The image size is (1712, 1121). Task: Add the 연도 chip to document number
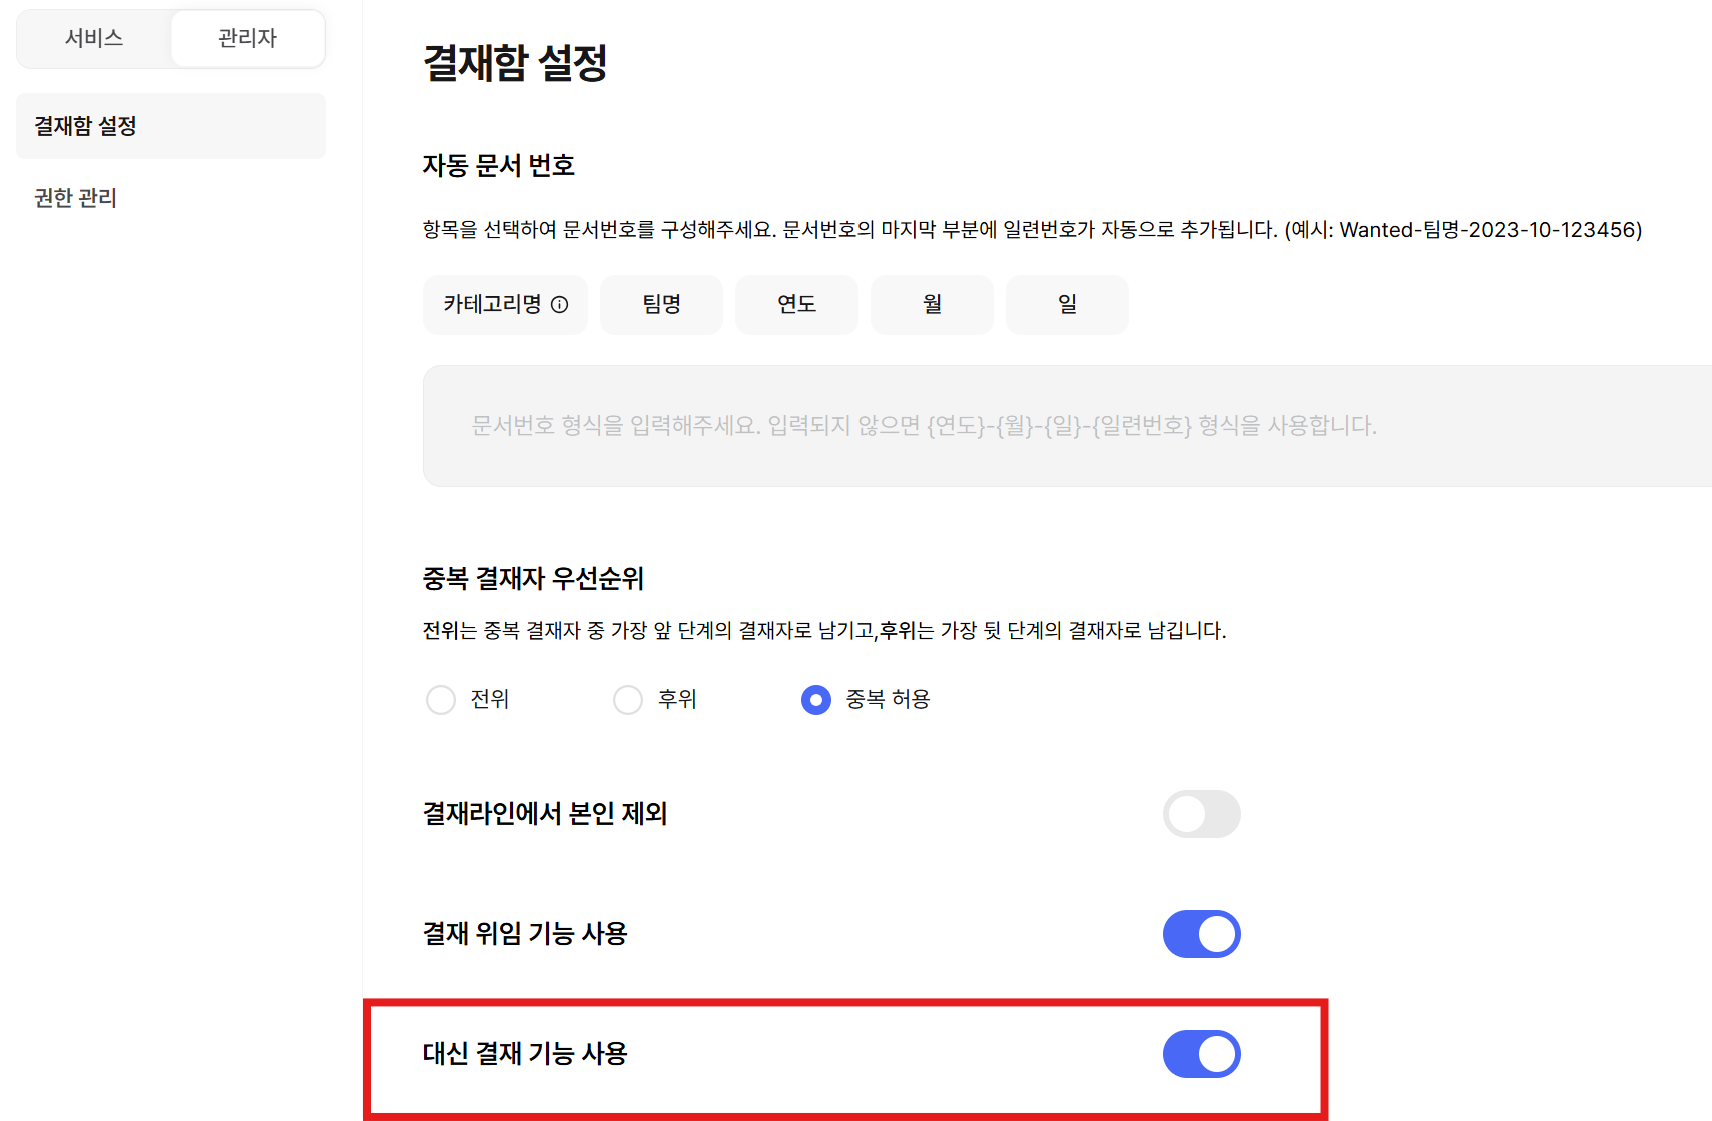tap(796, 305)
